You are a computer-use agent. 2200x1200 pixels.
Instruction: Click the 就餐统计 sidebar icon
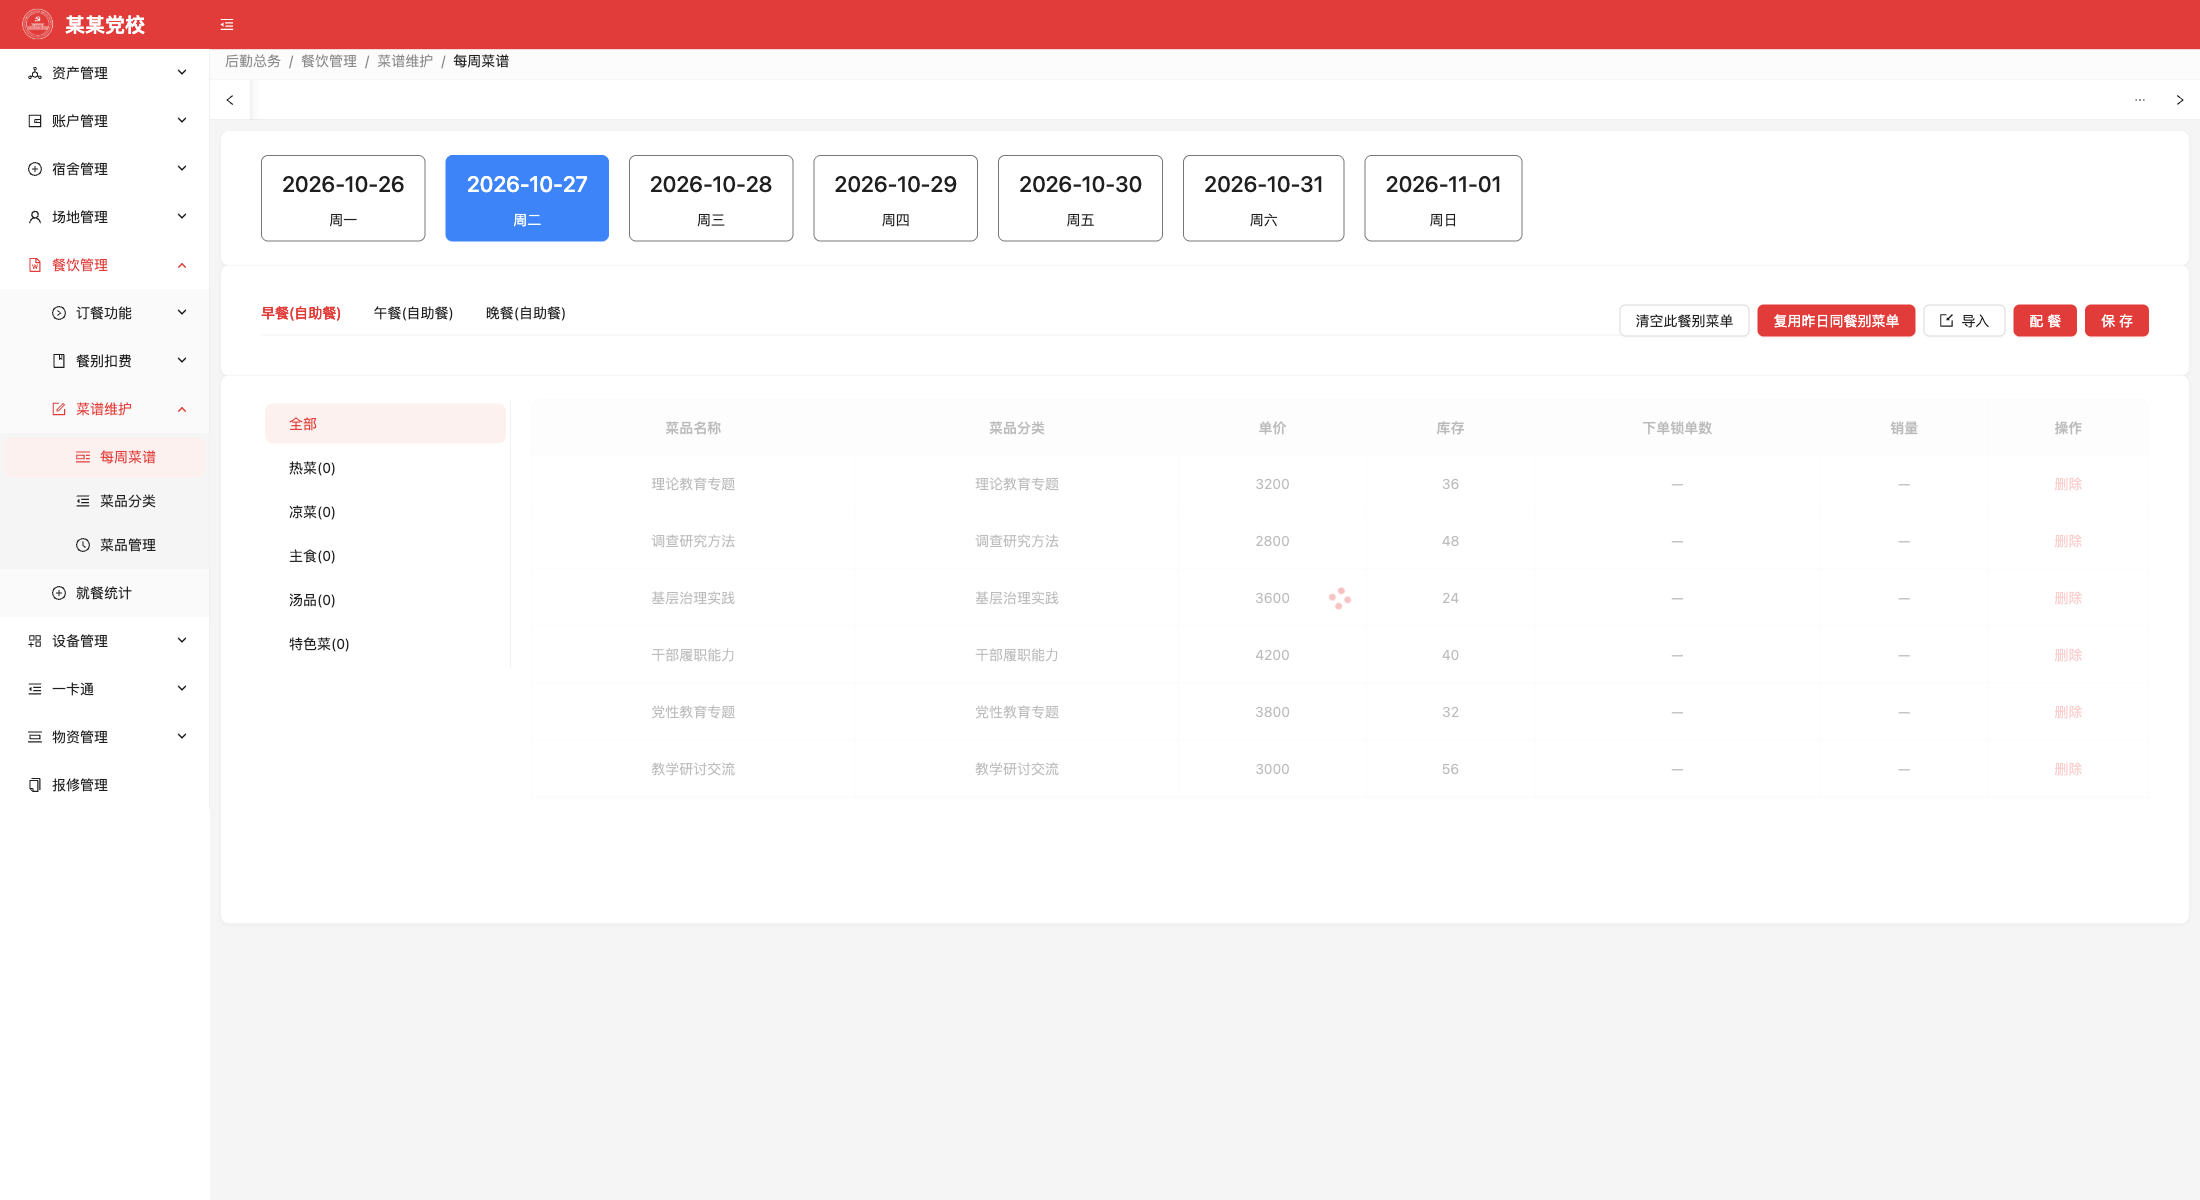pos(59,593)
